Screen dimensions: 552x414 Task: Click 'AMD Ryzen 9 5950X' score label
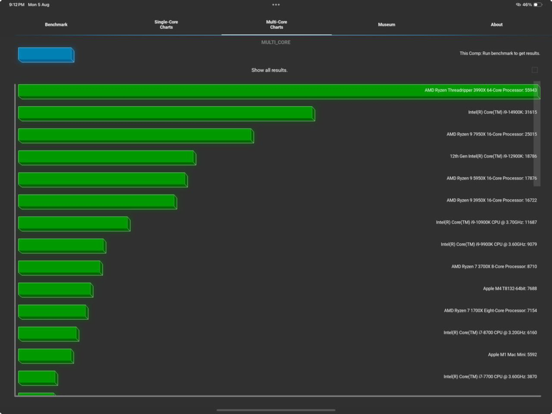492,178
